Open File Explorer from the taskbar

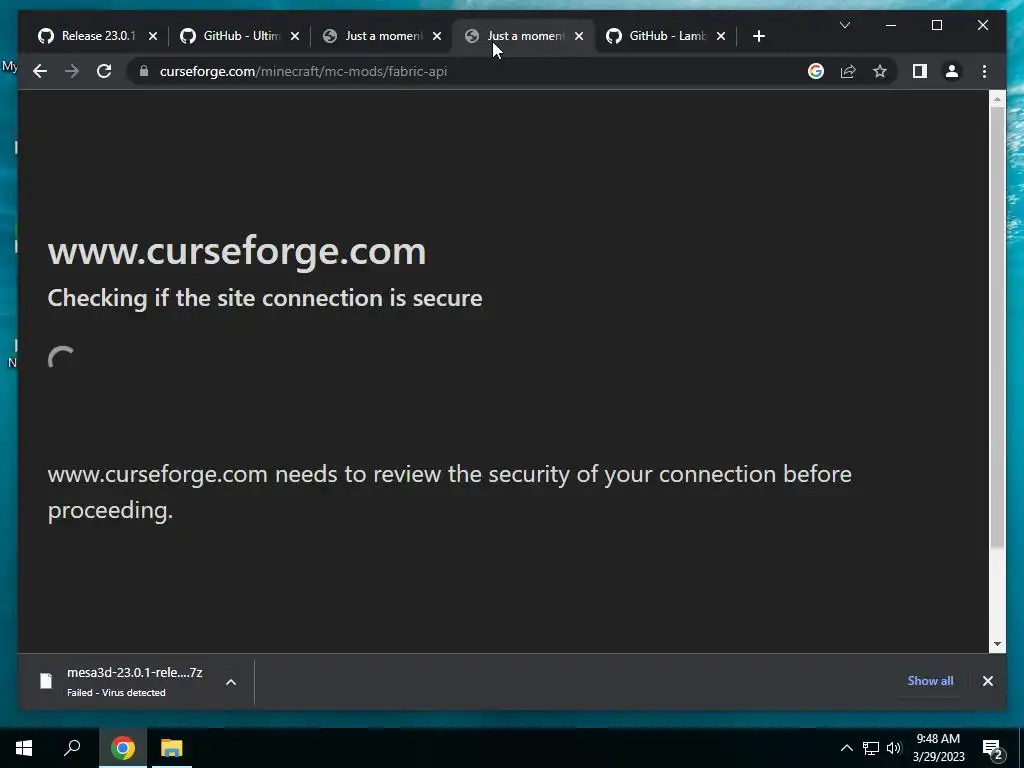172,748
